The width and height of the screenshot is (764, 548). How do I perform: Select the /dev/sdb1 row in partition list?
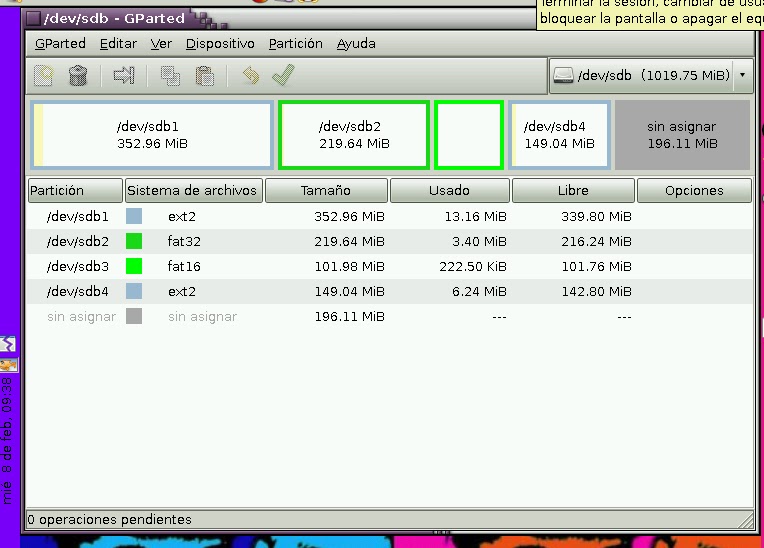coord(389,216)
